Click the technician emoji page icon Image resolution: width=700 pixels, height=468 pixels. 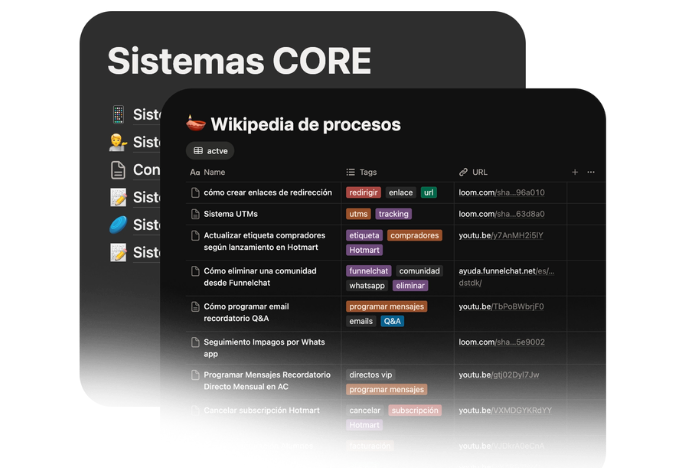(x=118, y=143)
